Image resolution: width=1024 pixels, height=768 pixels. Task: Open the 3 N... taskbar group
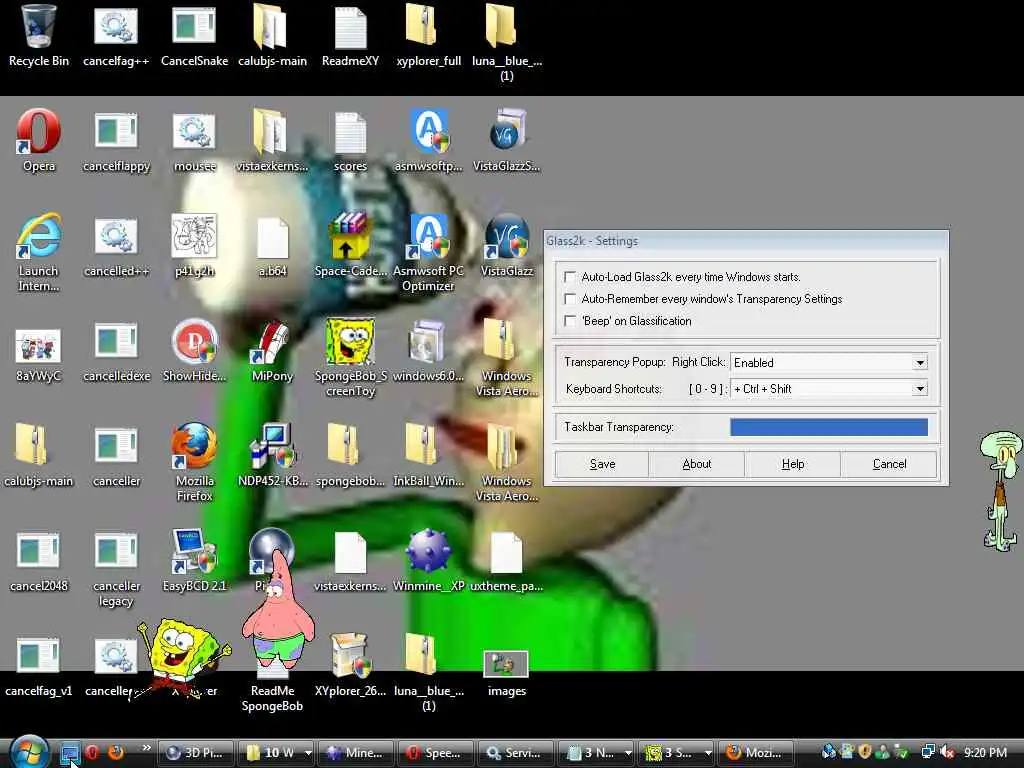[x=596, y=753]
